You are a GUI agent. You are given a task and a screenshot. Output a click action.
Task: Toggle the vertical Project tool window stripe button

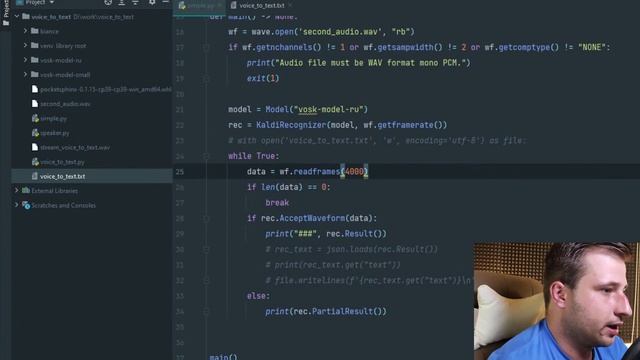click(x=6, y=13)
